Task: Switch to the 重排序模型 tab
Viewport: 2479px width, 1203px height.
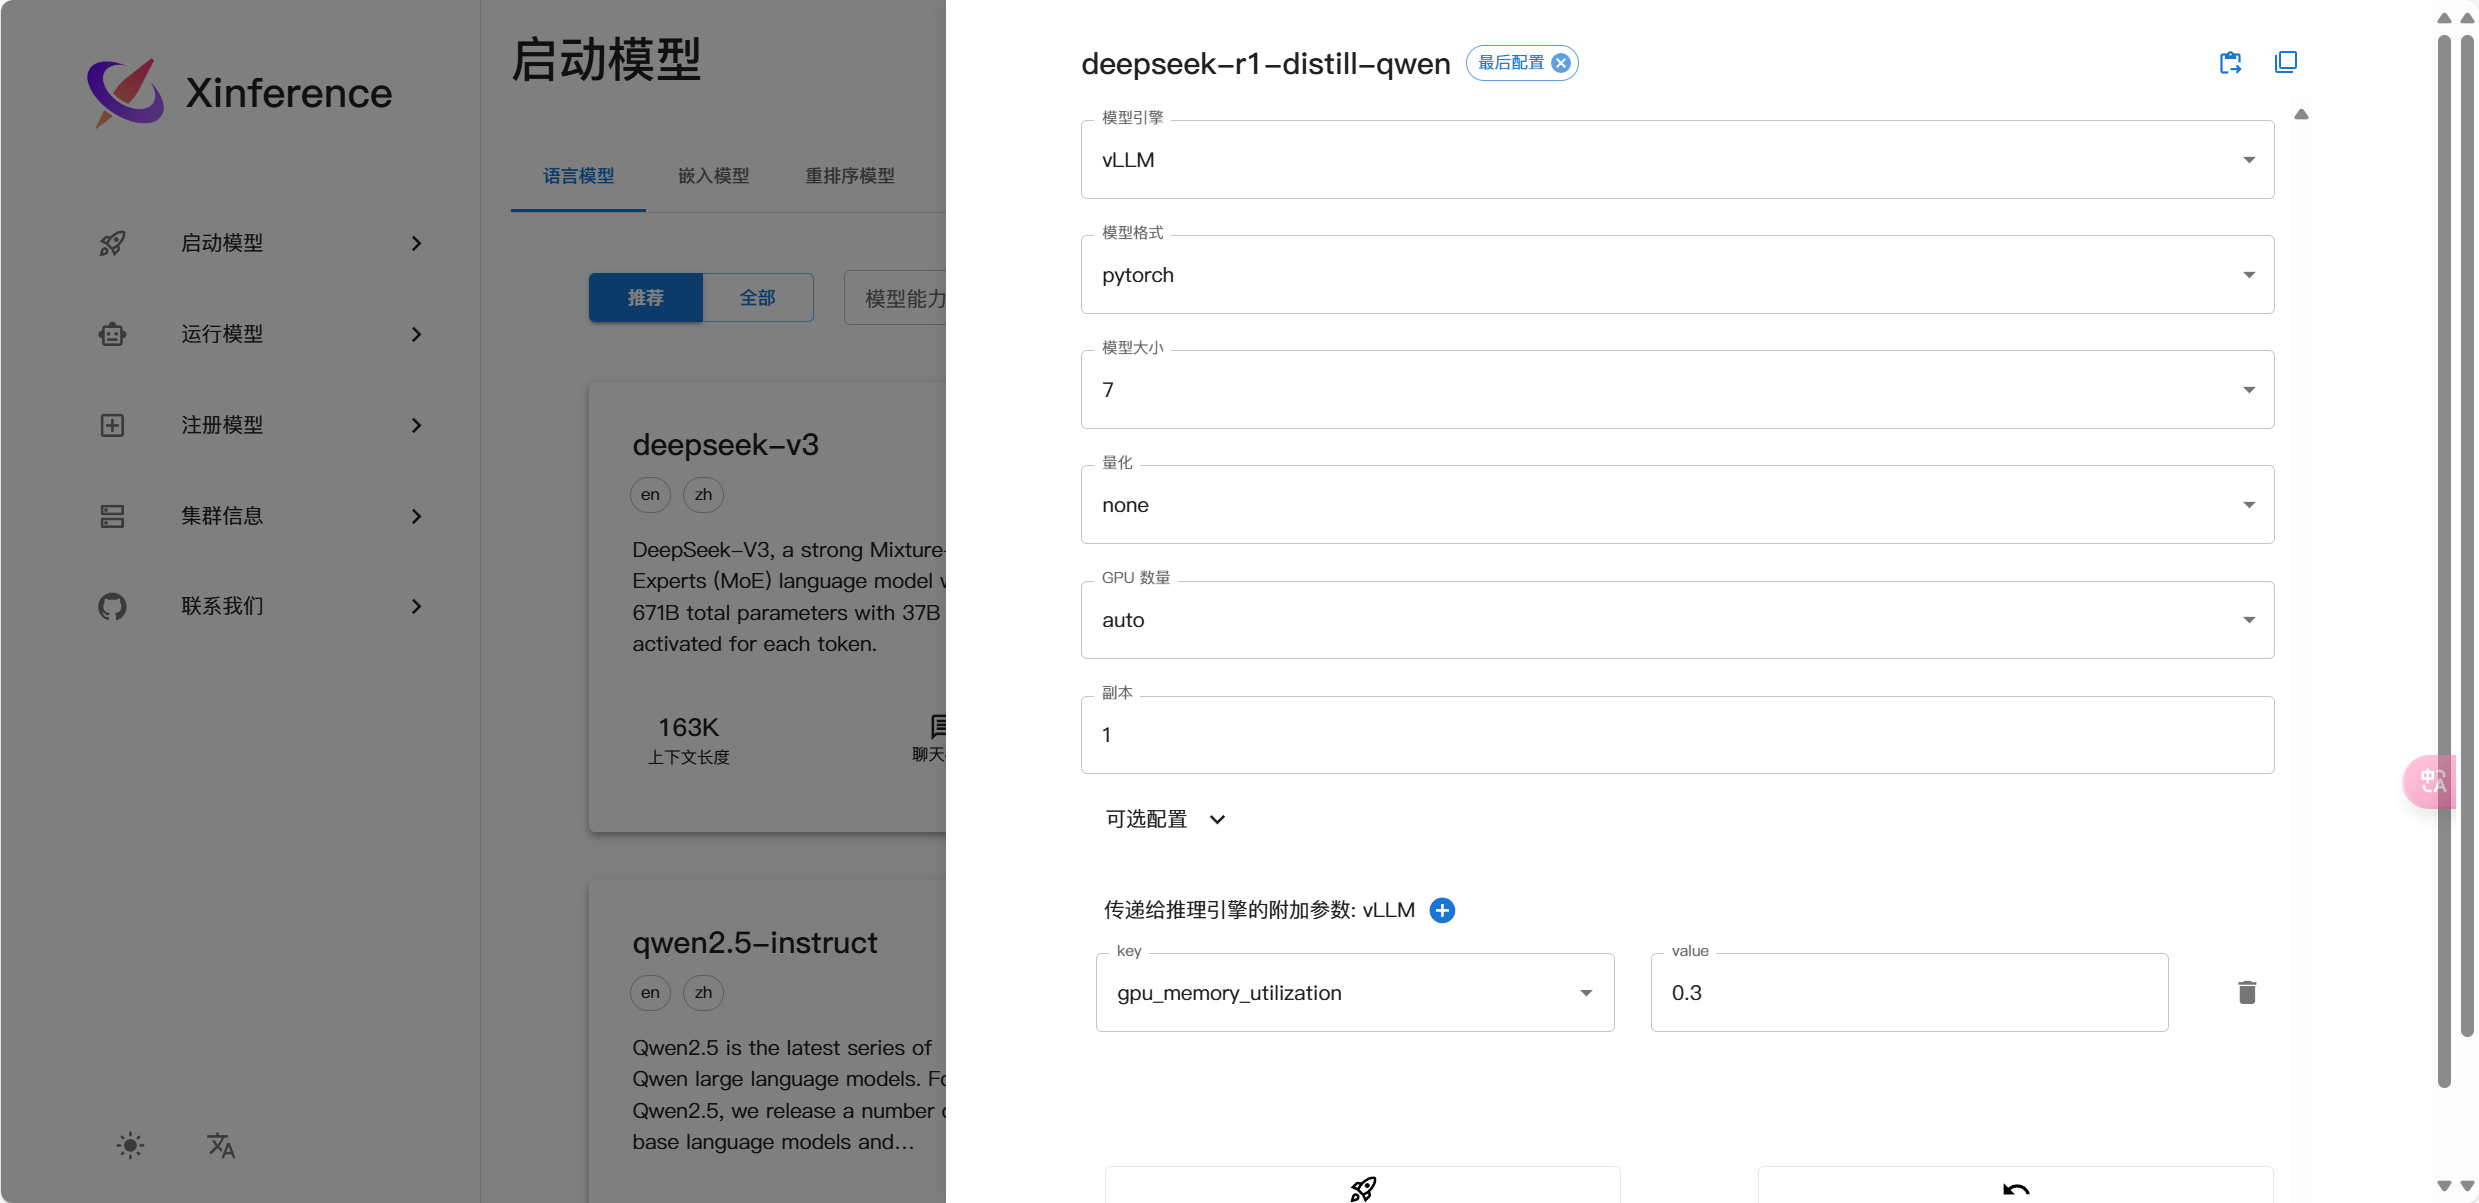Action: click(x=850, y=176)
